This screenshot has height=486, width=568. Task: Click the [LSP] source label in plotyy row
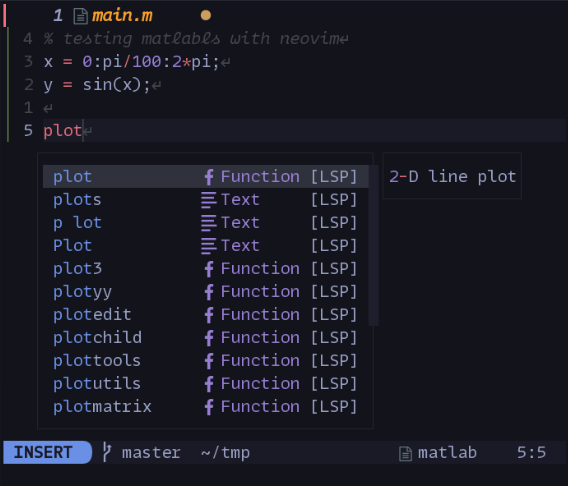(x=334, y=292)
